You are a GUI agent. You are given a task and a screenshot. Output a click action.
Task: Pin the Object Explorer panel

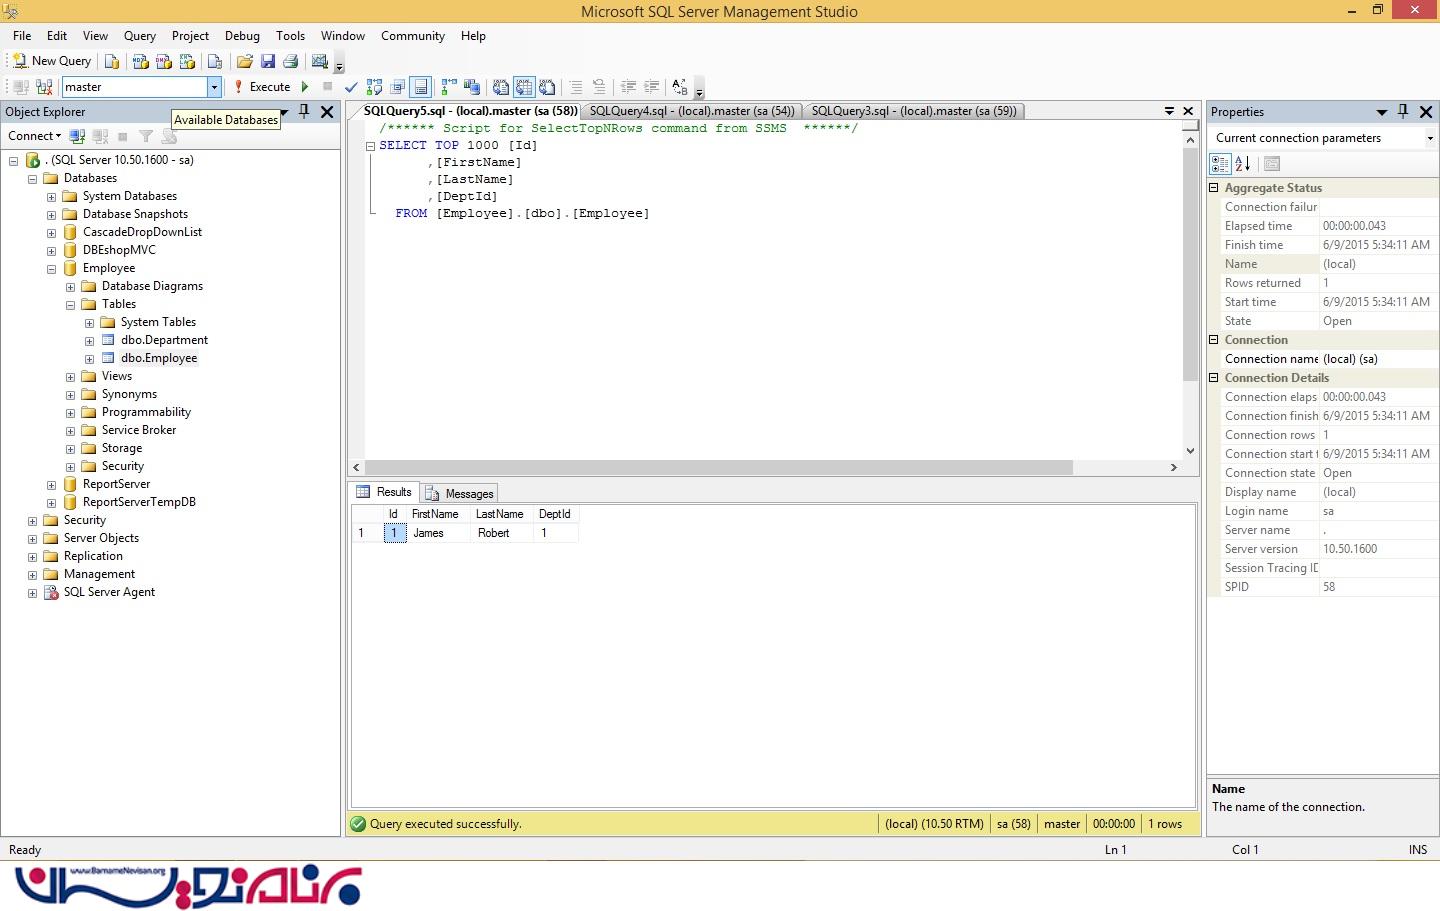point(304,112)
